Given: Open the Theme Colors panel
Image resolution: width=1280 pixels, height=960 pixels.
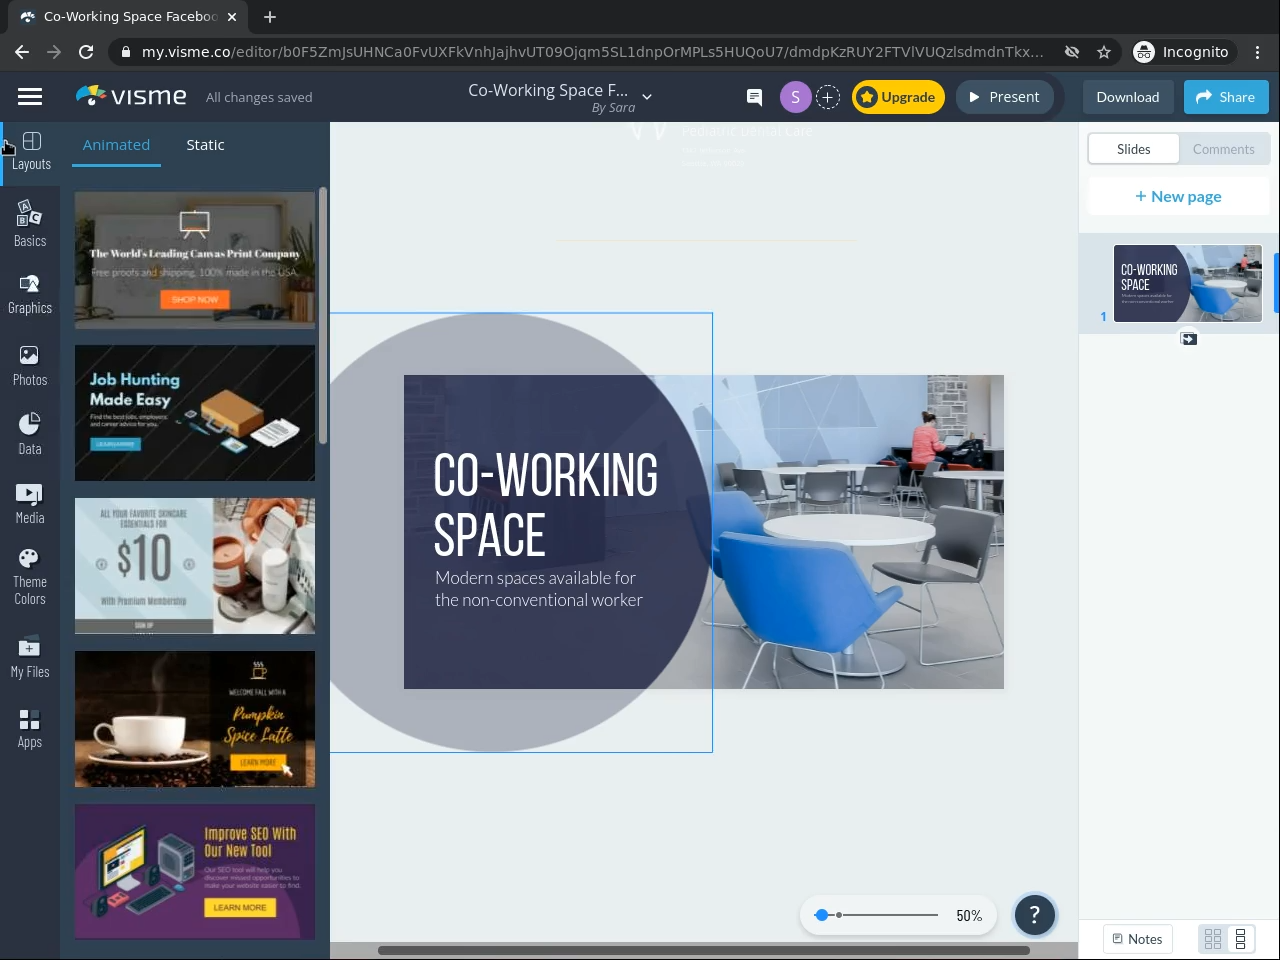Looking at the screenshot, I should pyautogui.click(x=30, y=577).
